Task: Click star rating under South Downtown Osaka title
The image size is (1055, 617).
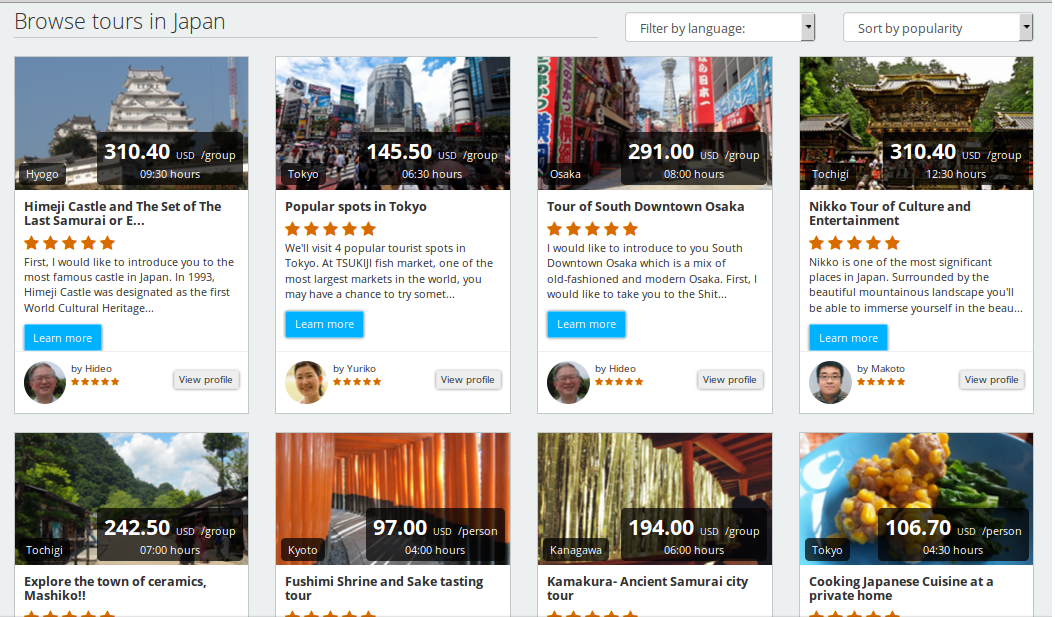Action: [592, 229]
